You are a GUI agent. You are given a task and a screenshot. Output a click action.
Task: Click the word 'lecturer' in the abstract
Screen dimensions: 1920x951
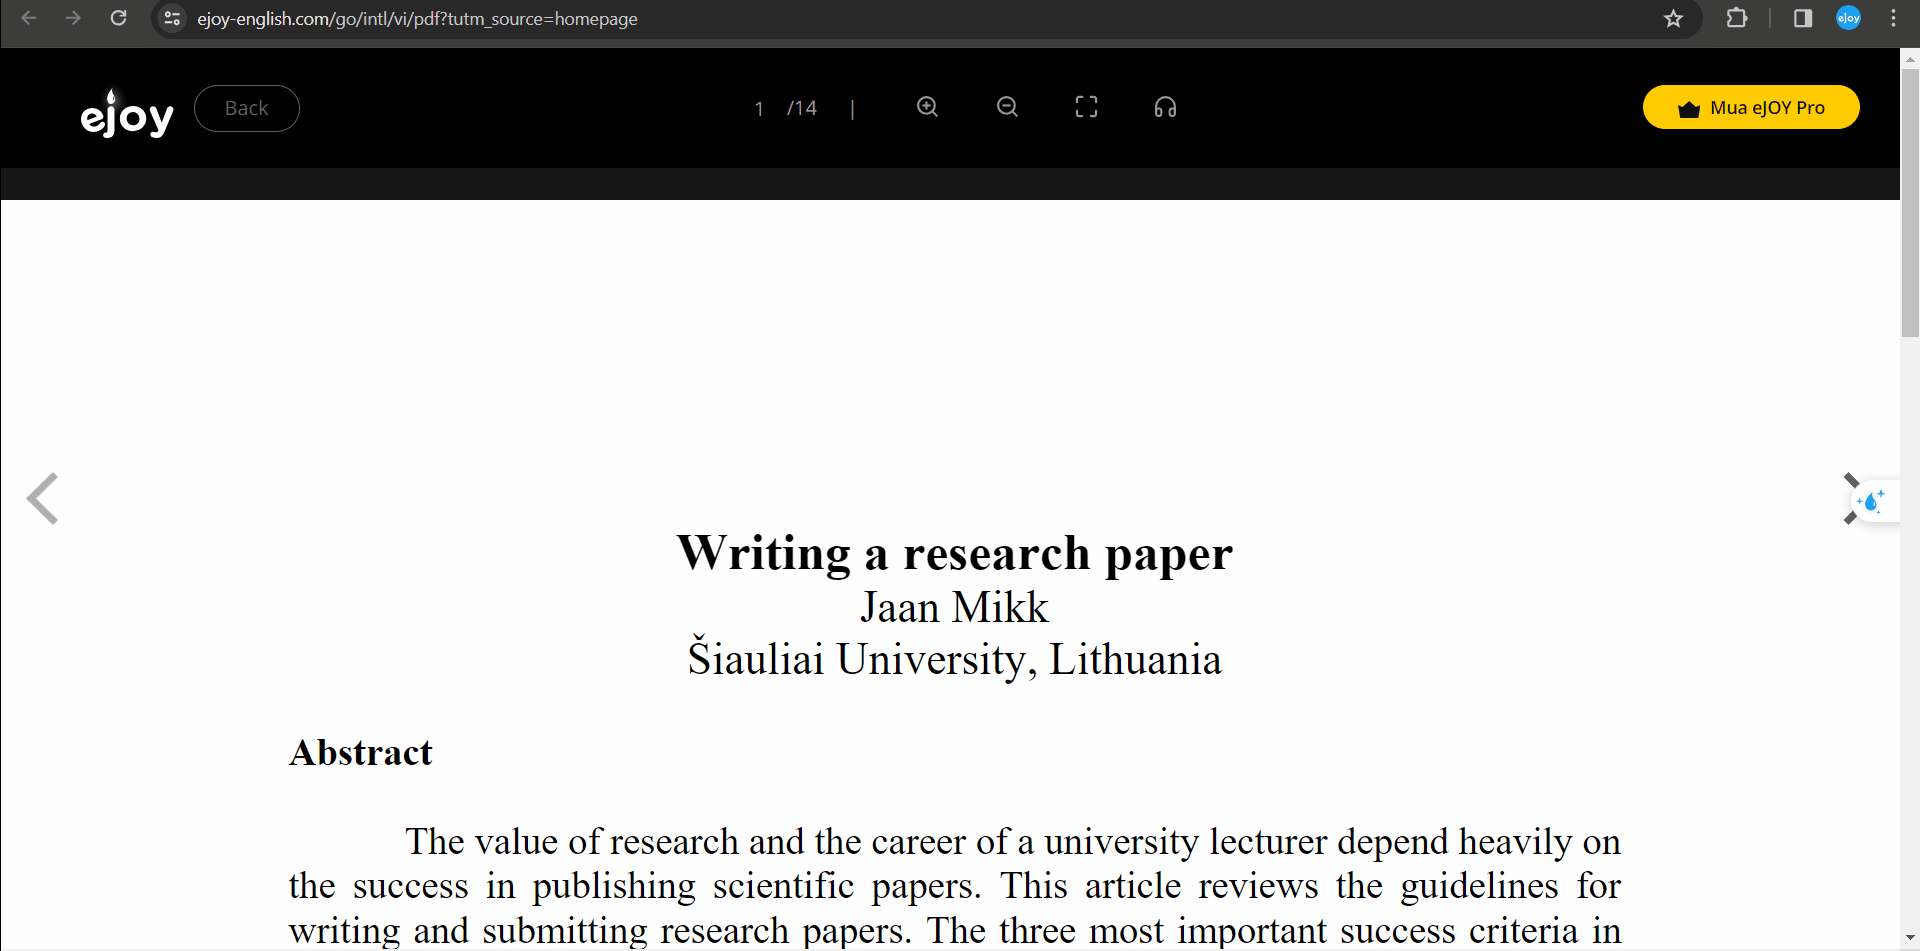coord(1268,842)
